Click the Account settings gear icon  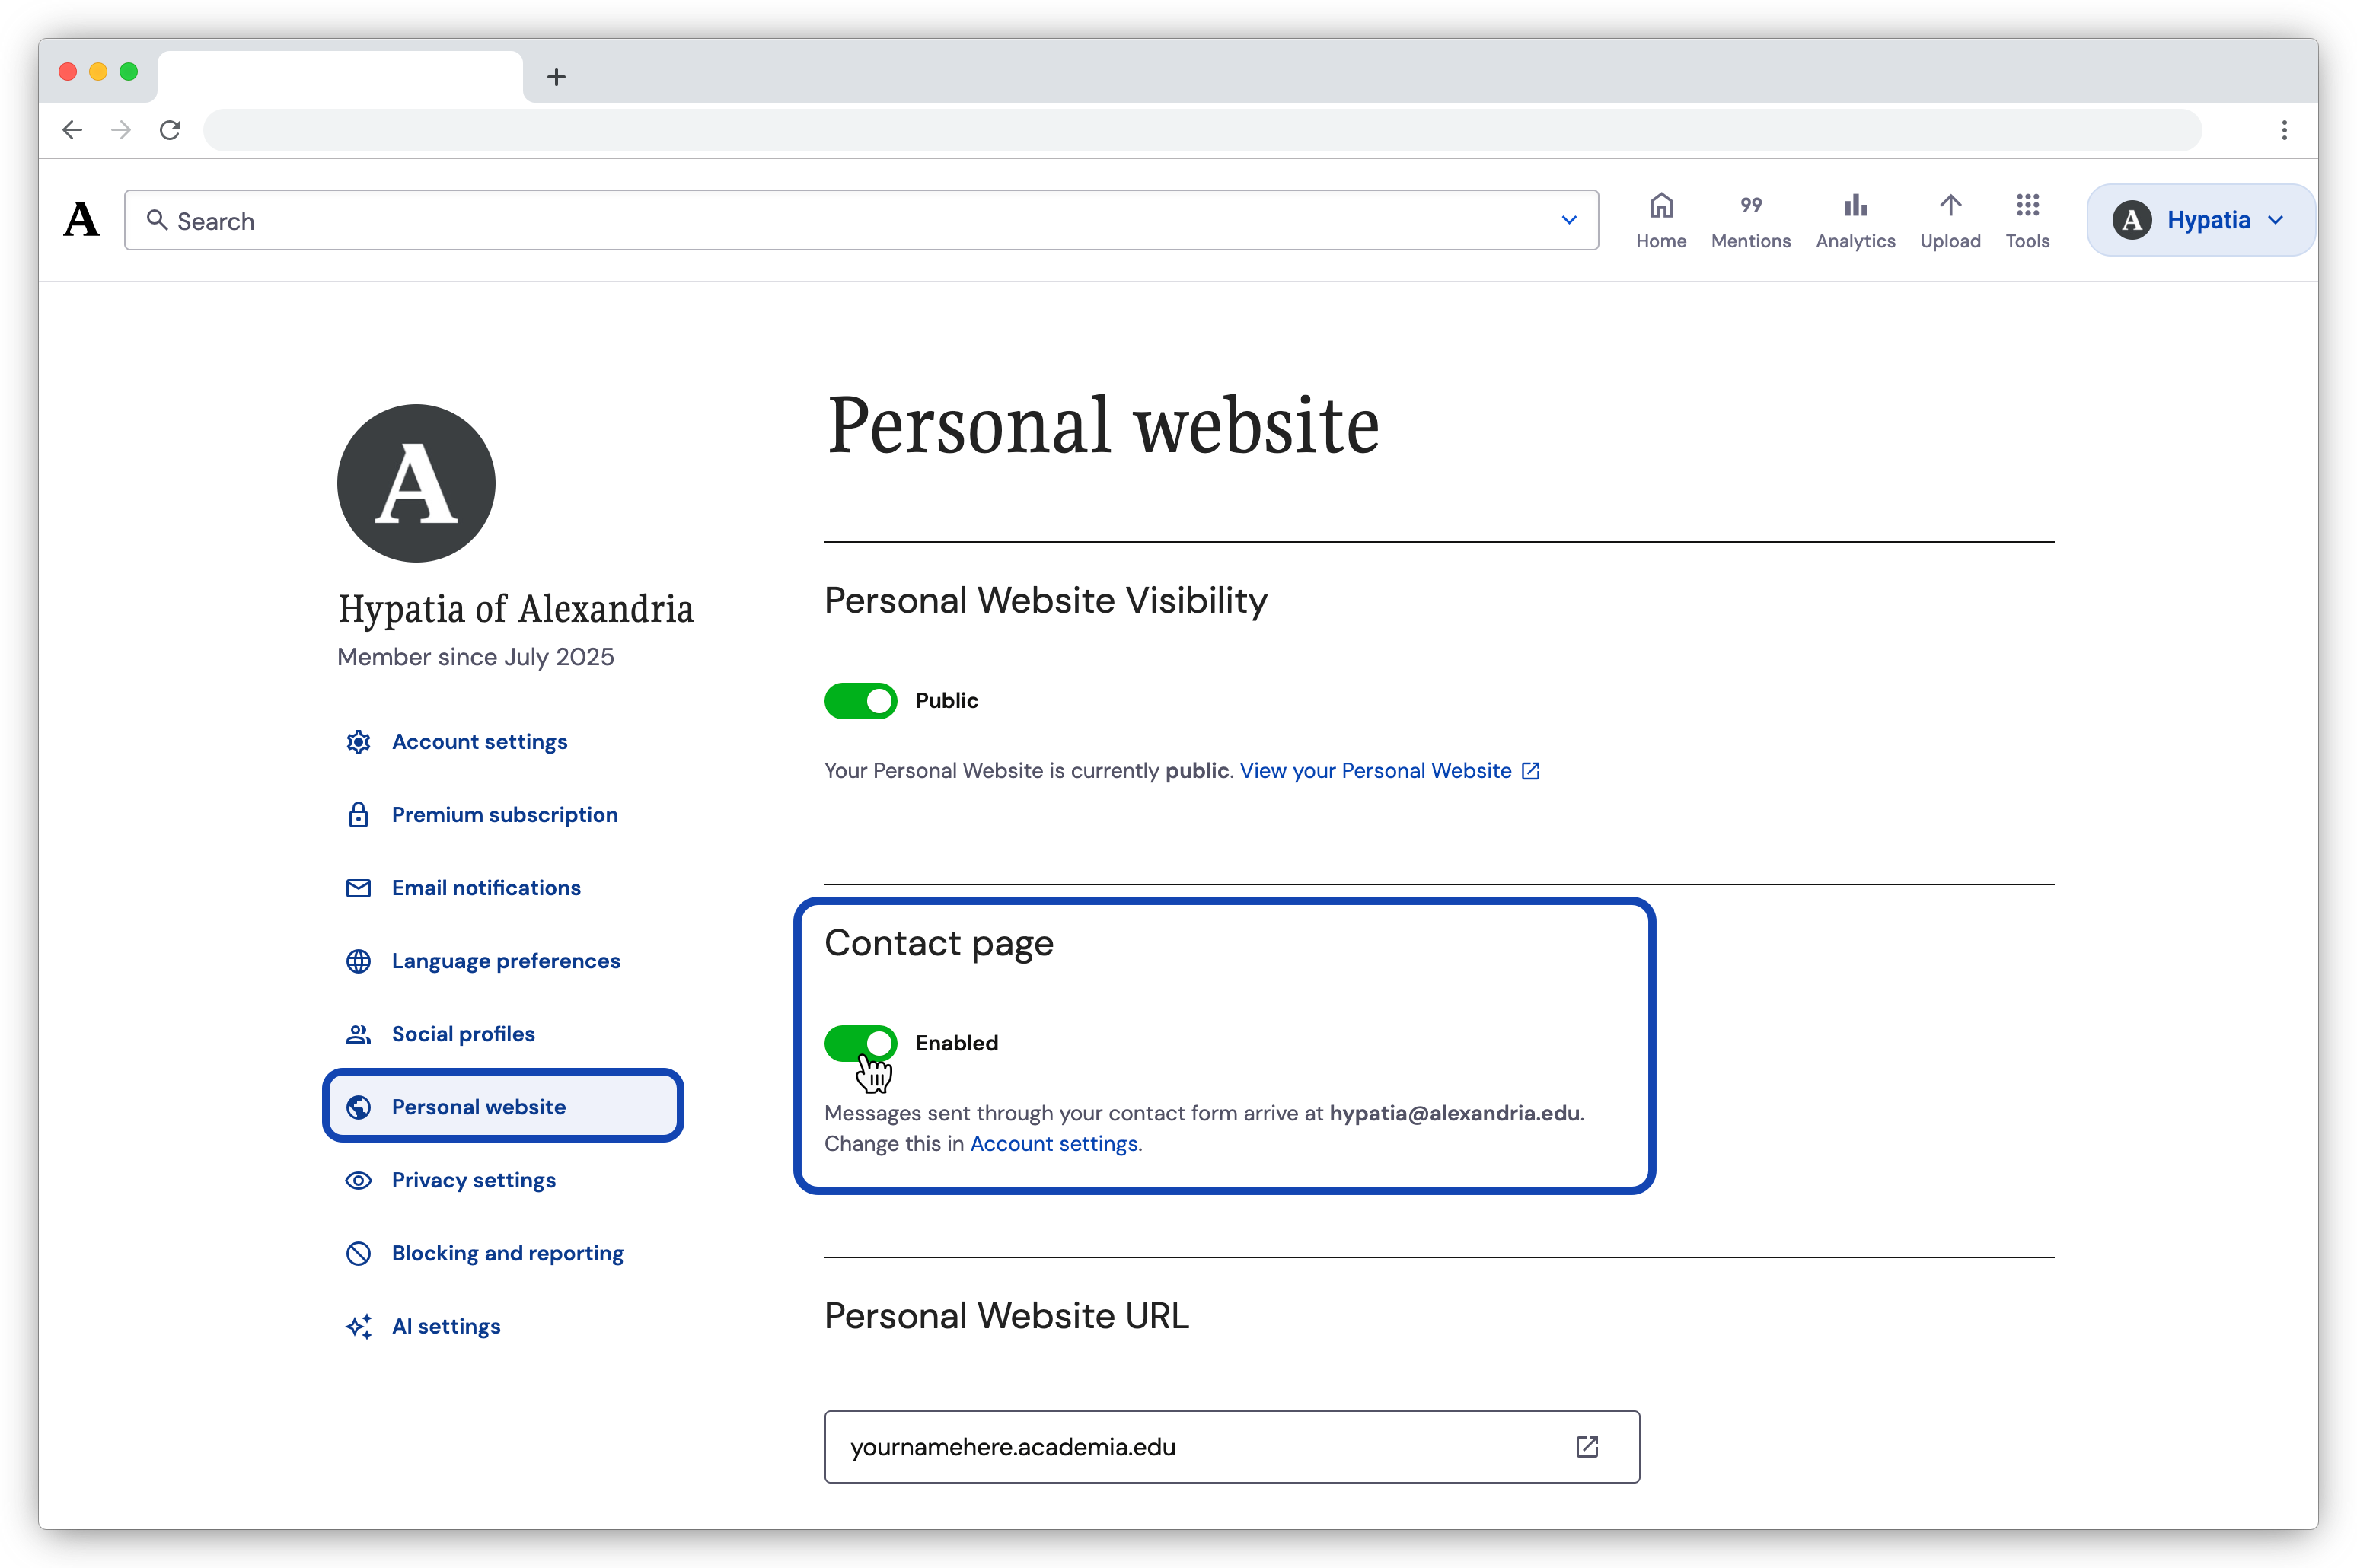[x=358, y=742]
